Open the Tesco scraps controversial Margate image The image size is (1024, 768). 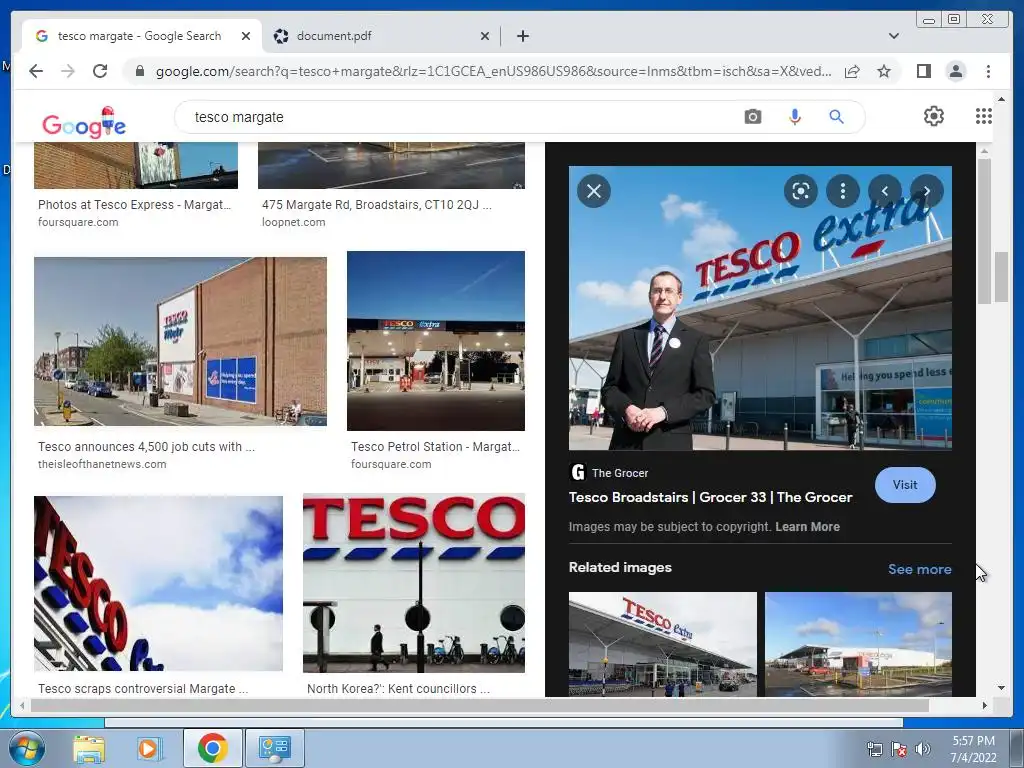click(158, 583)
